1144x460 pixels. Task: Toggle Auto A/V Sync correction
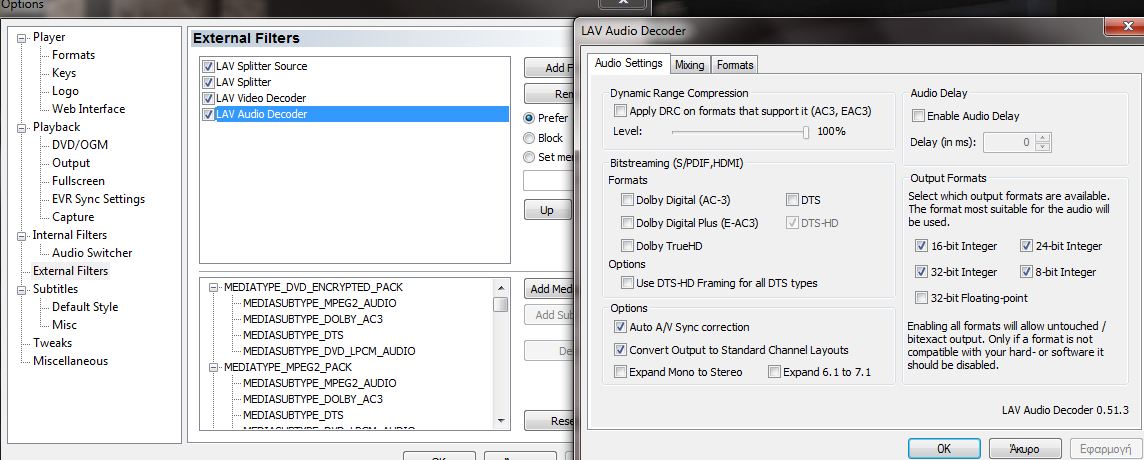pos(621,327)
